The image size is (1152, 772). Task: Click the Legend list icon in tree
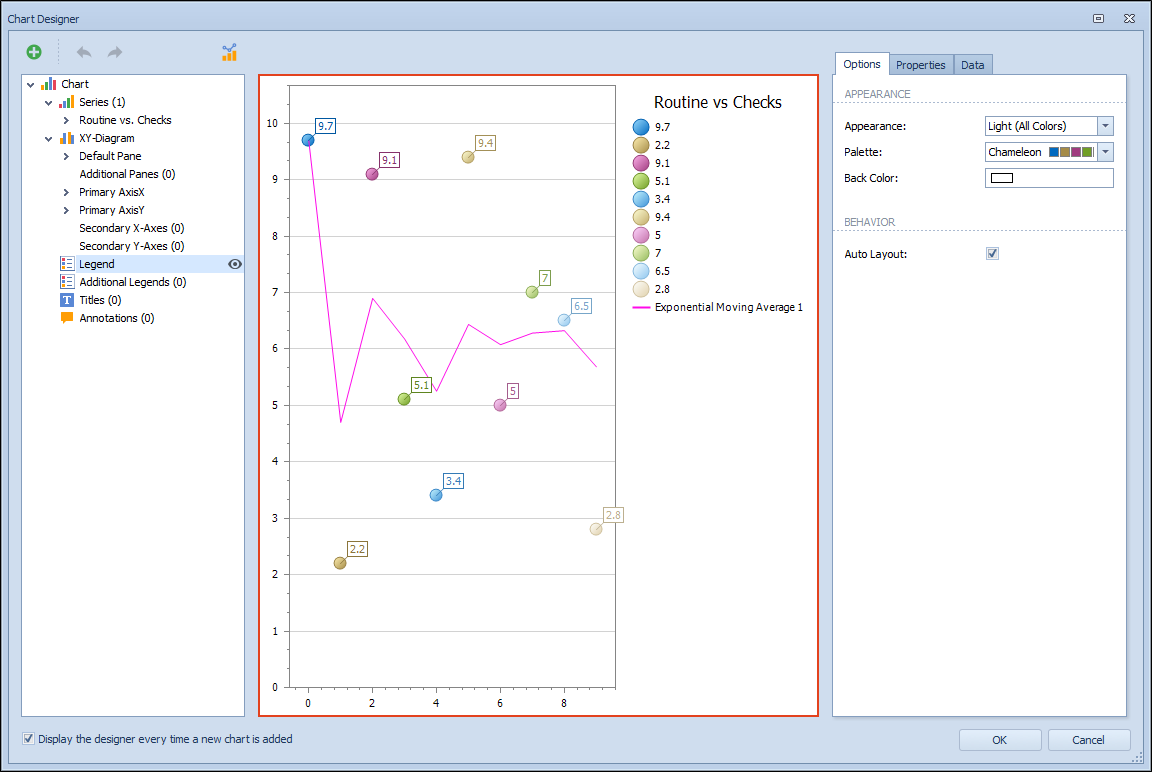coord(67,264)
